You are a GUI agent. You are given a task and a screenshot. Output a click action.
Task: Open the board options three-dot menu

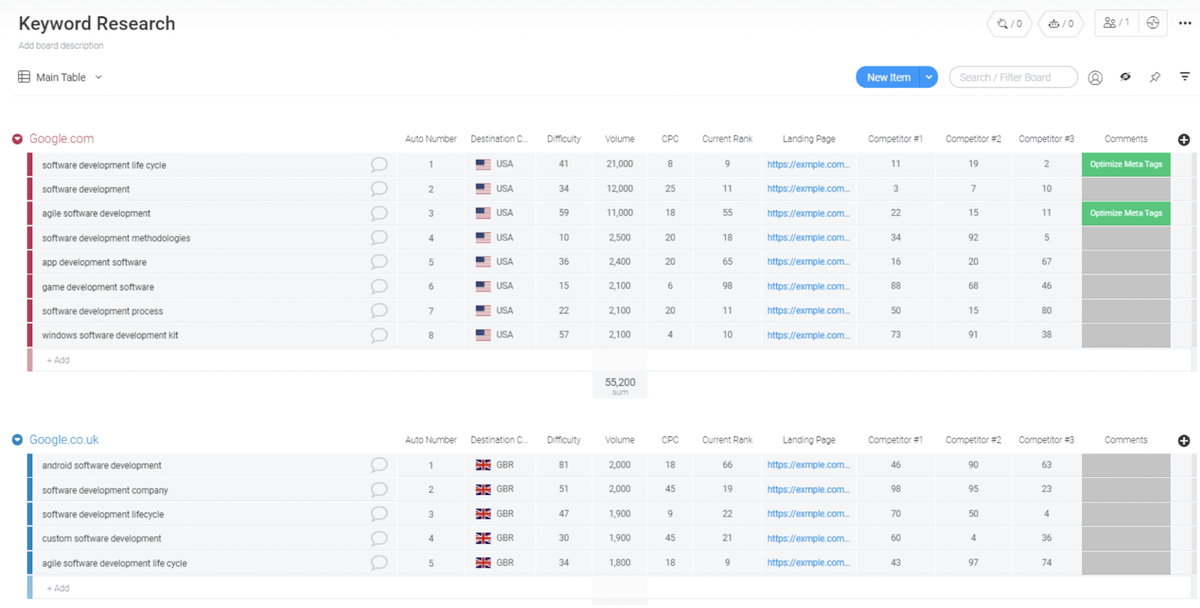coord(1185,23)
